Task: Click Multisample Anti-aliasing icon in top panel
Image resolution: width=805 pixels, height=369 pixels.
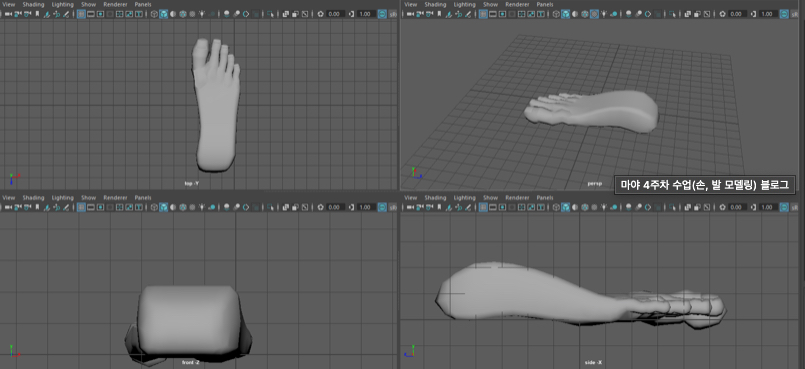Action: coord(246,14)
